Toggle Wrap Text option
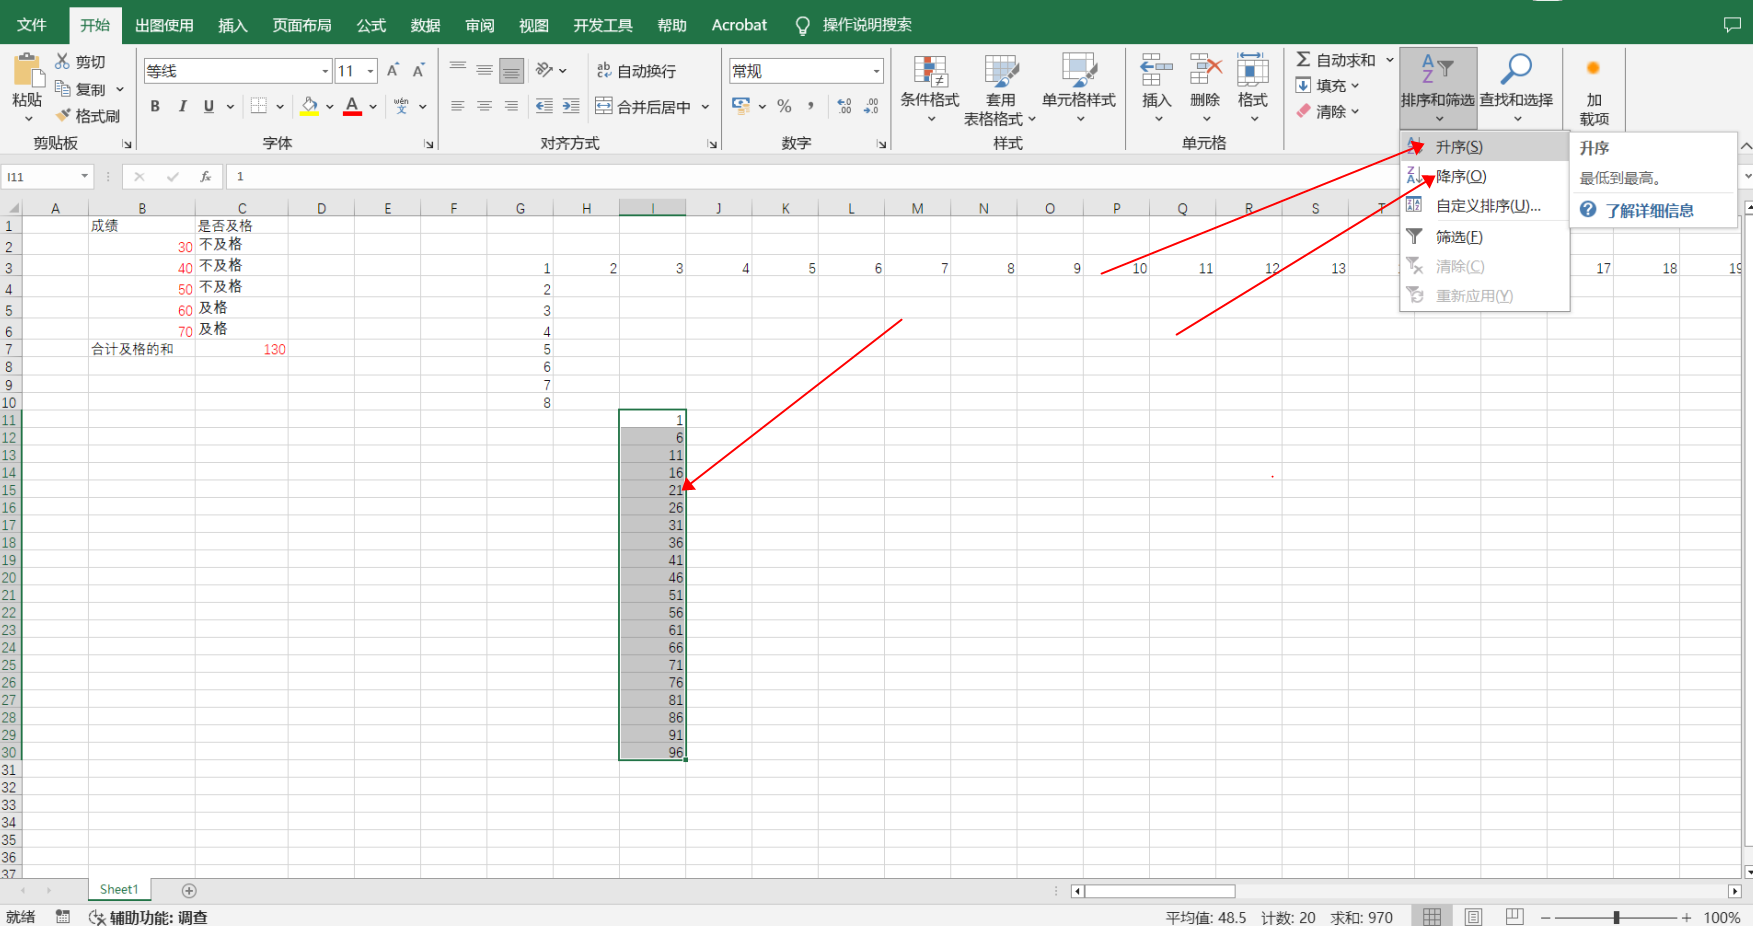 pyautogui.click(x=636, y=71)
